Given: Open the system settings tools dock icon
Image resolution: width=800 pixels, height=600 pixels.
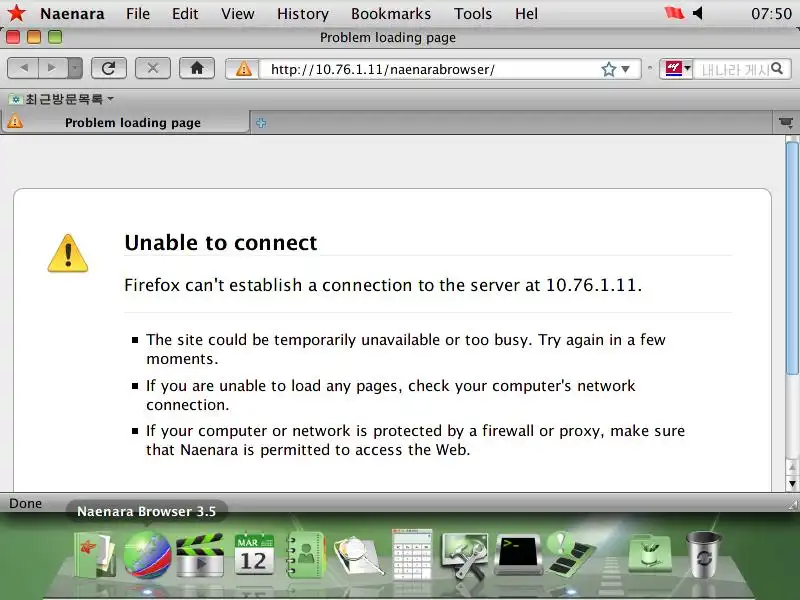Looking at the screenshot, I should [464, 555].
